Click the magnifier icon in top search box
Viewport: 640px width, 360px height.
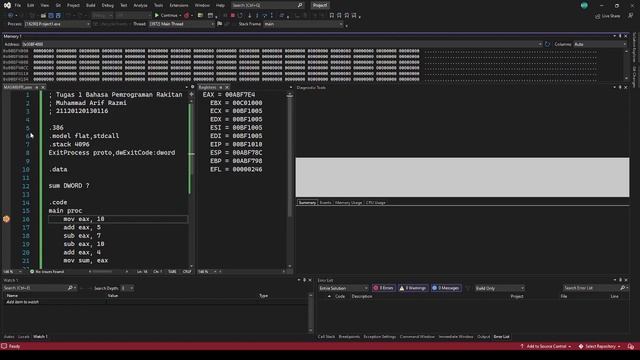(300, 5)
